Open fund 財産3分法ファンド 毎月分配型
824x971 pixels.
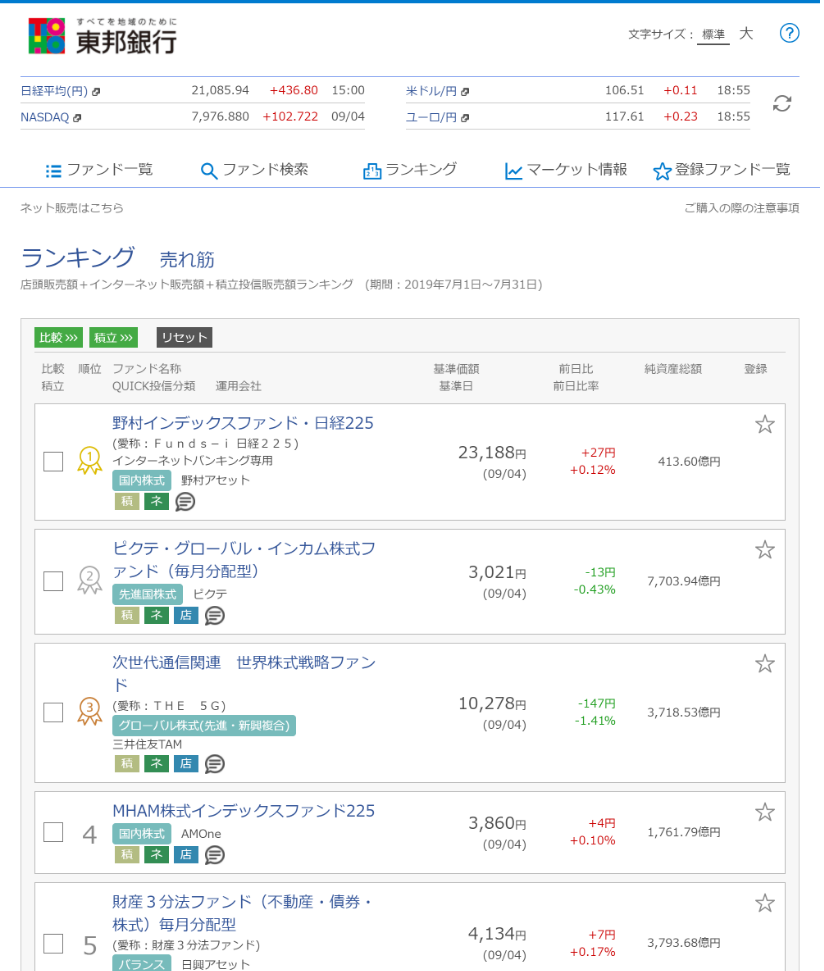pos(242,913)
